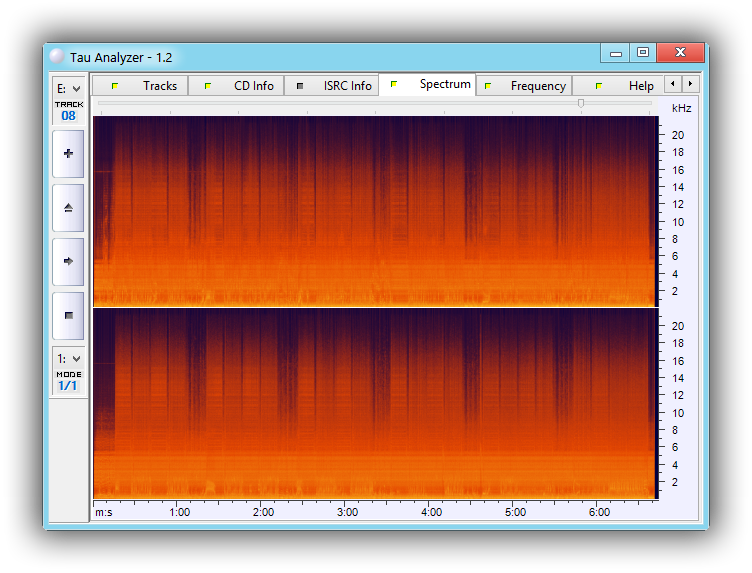752x573 pixels.
Task: Click the track number 08 display
Action: tap(68, 116)
